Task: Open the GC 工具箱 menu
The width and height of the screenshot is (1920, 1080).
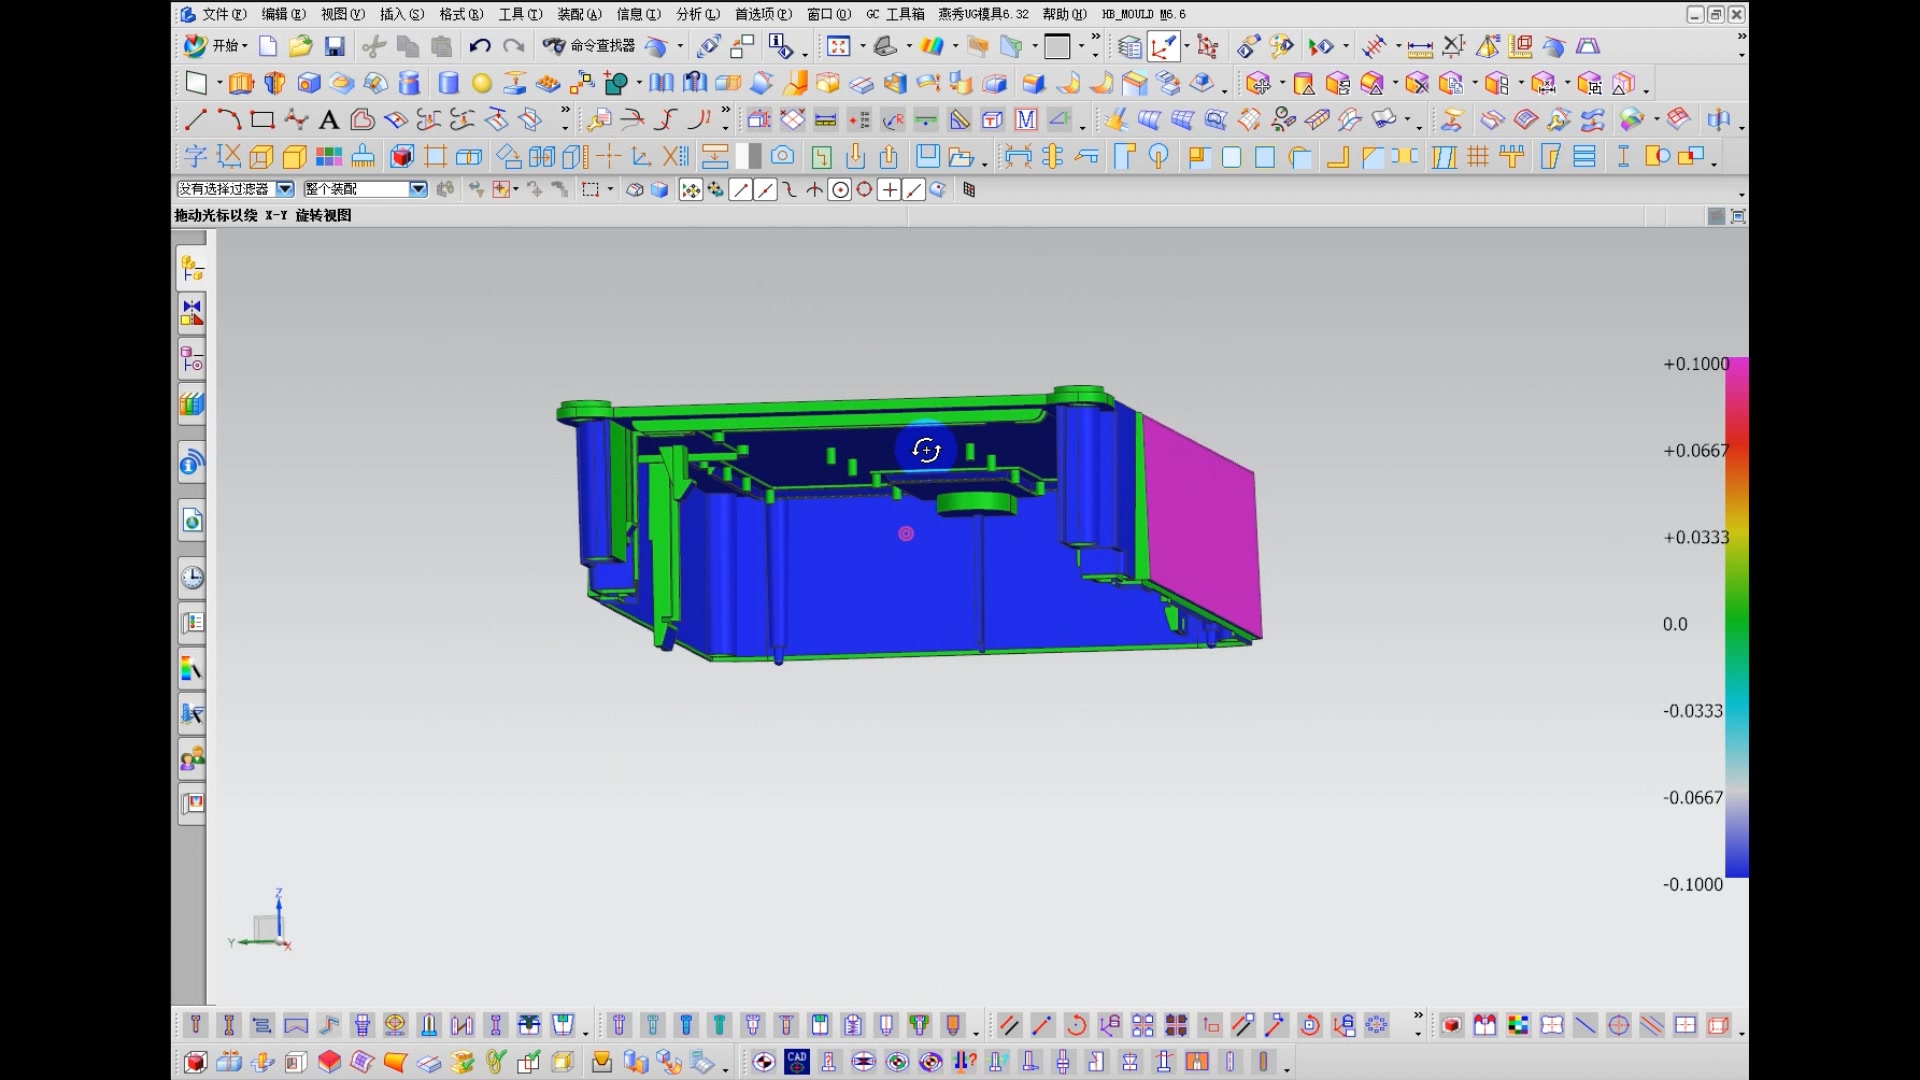Action: pyautogui.click(x=895, y=14)
